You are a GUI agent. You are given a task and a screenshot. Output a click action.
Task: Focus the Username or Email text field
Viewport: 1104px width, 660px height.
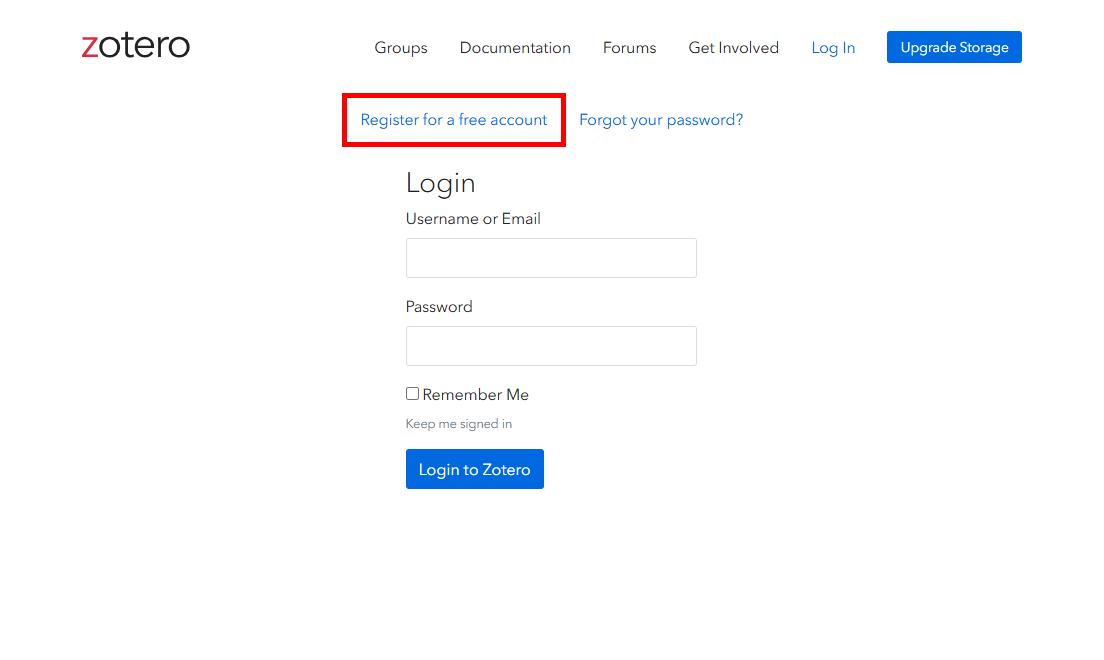pos(551,258)
